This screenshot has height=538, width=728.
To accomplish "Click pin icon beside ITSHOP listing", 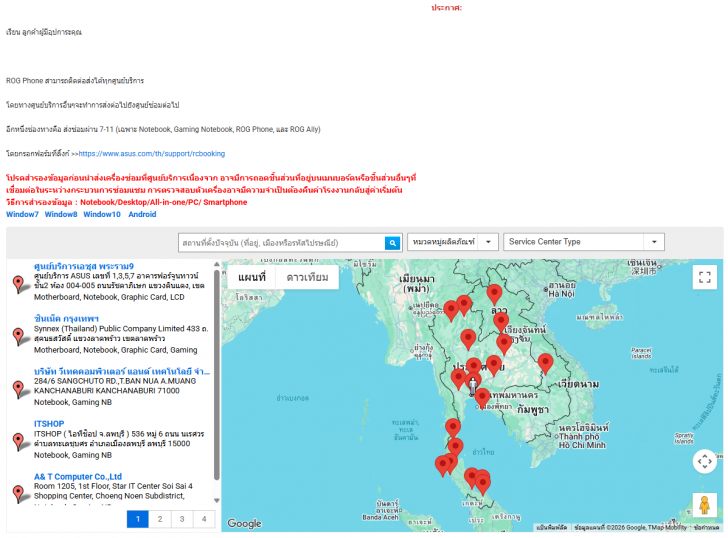I will point(19,441).
